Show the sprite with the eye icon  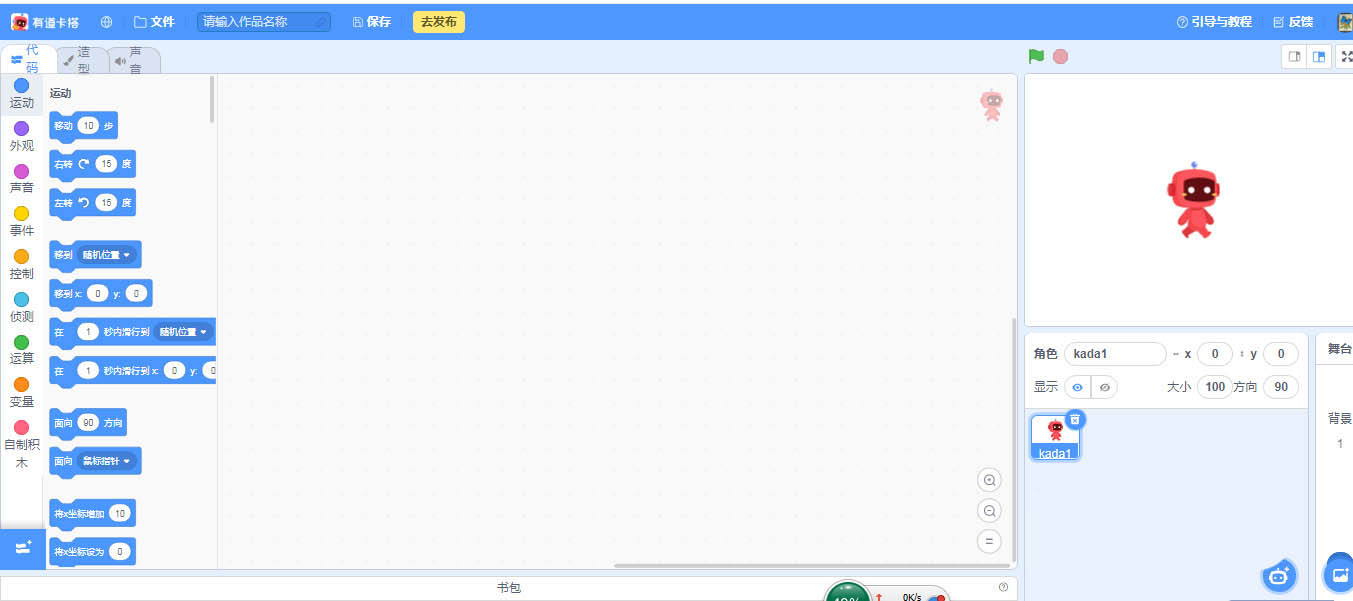coord(1077,387)
